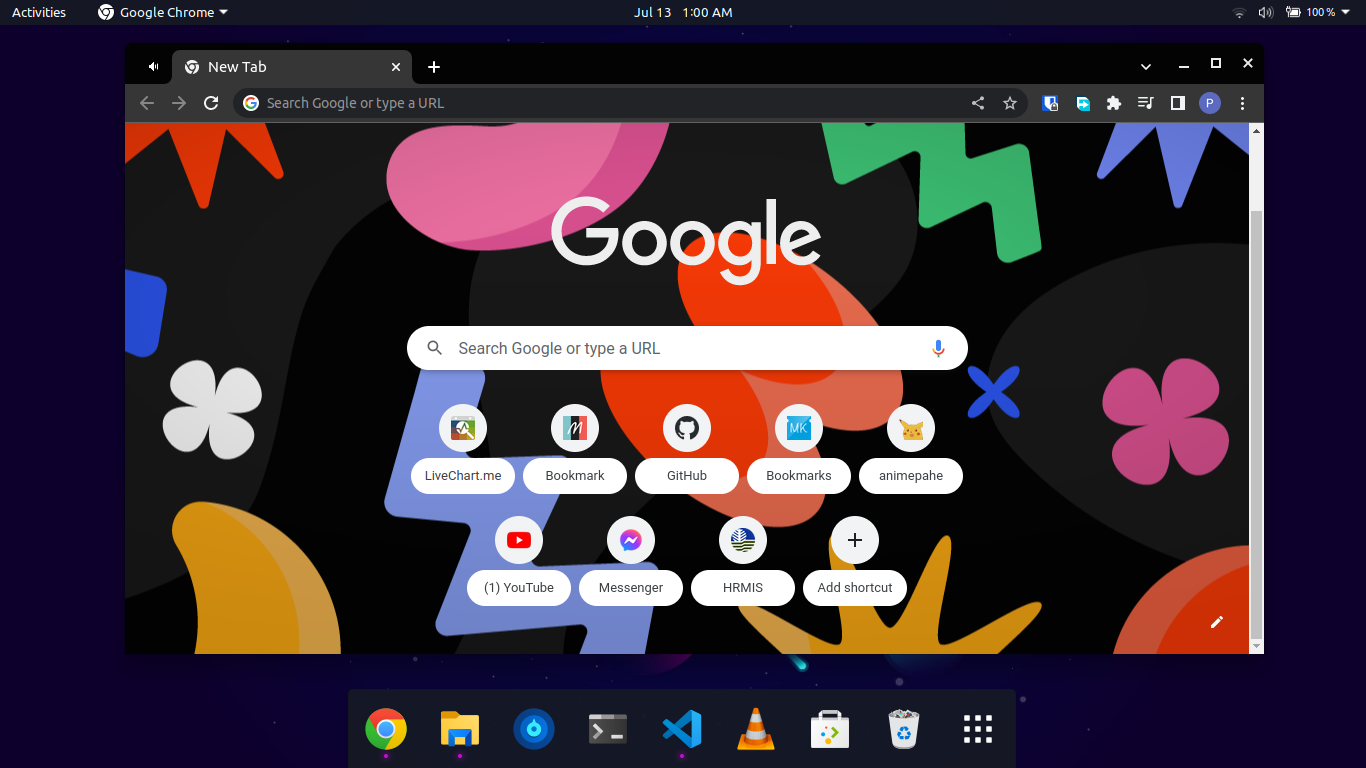Show all applications grid
This screenshot has height=768, width=1366.
tap(978, 729)
